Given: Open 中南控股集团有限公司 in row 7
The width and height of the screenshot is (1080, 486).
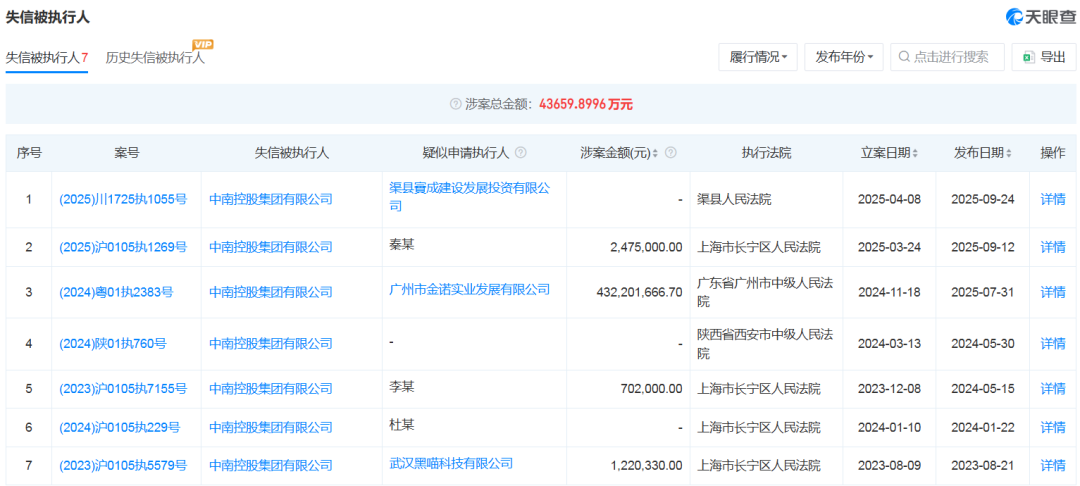Looking at the screenshot, I should pyautogui.click(x=271, y=466).
